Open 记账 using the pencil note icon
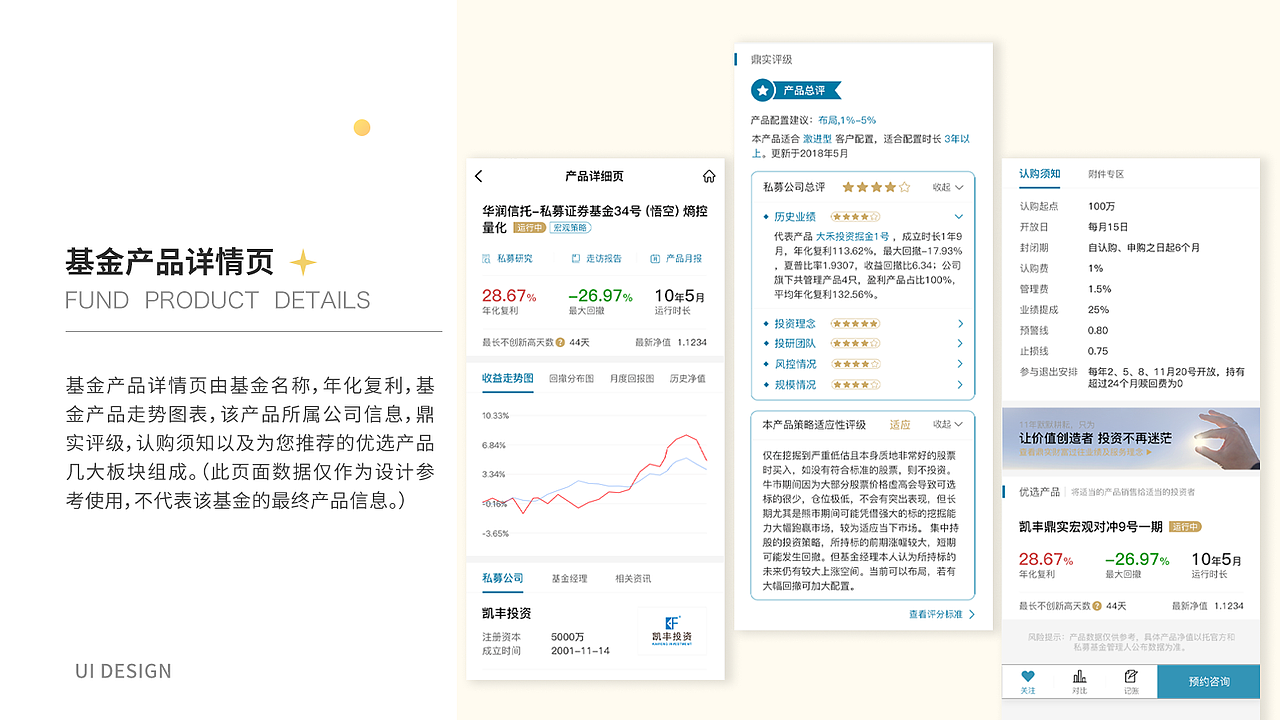 pos(1131,674)
